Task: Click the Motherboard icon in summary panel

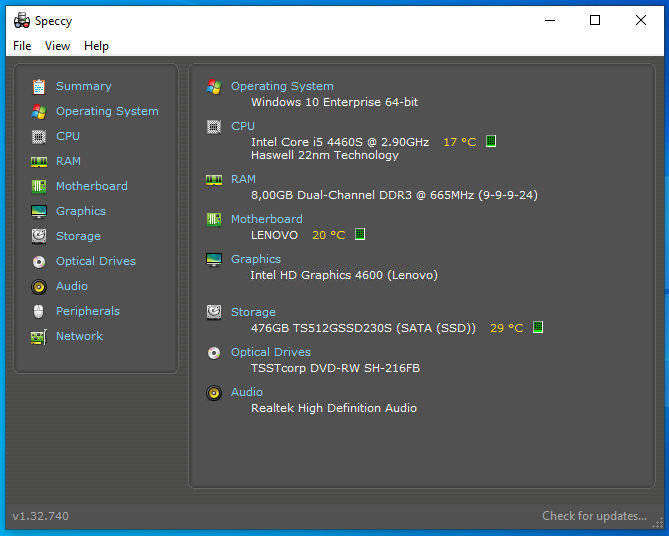Action: click(x=214, y=219)
